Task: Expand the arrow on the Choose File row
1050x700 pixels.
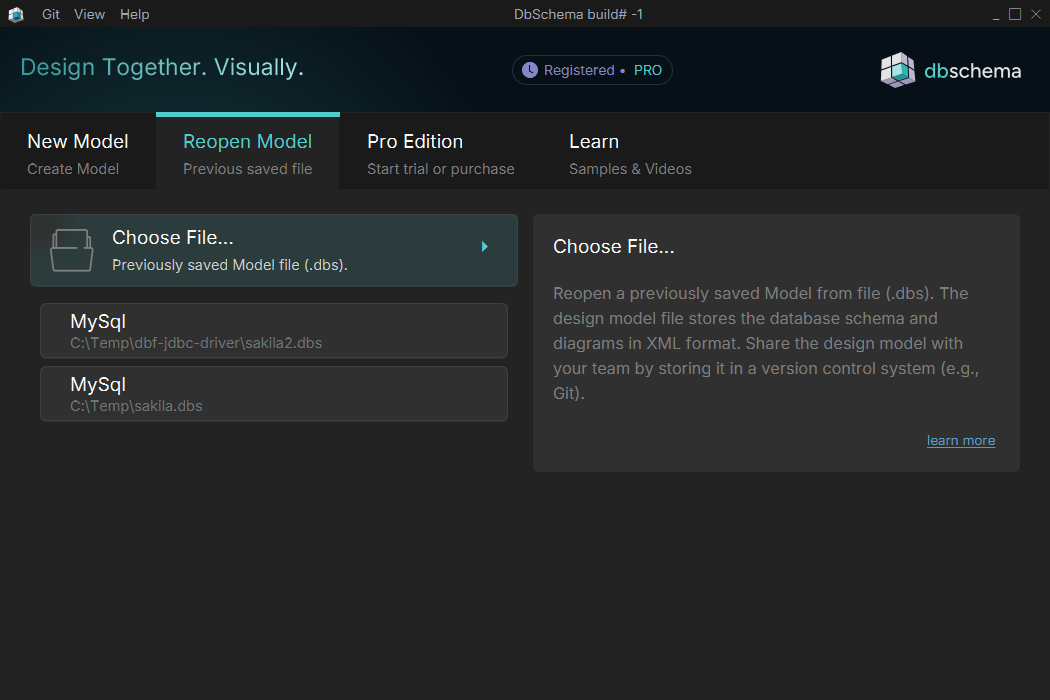Action: tap(485, 246)
